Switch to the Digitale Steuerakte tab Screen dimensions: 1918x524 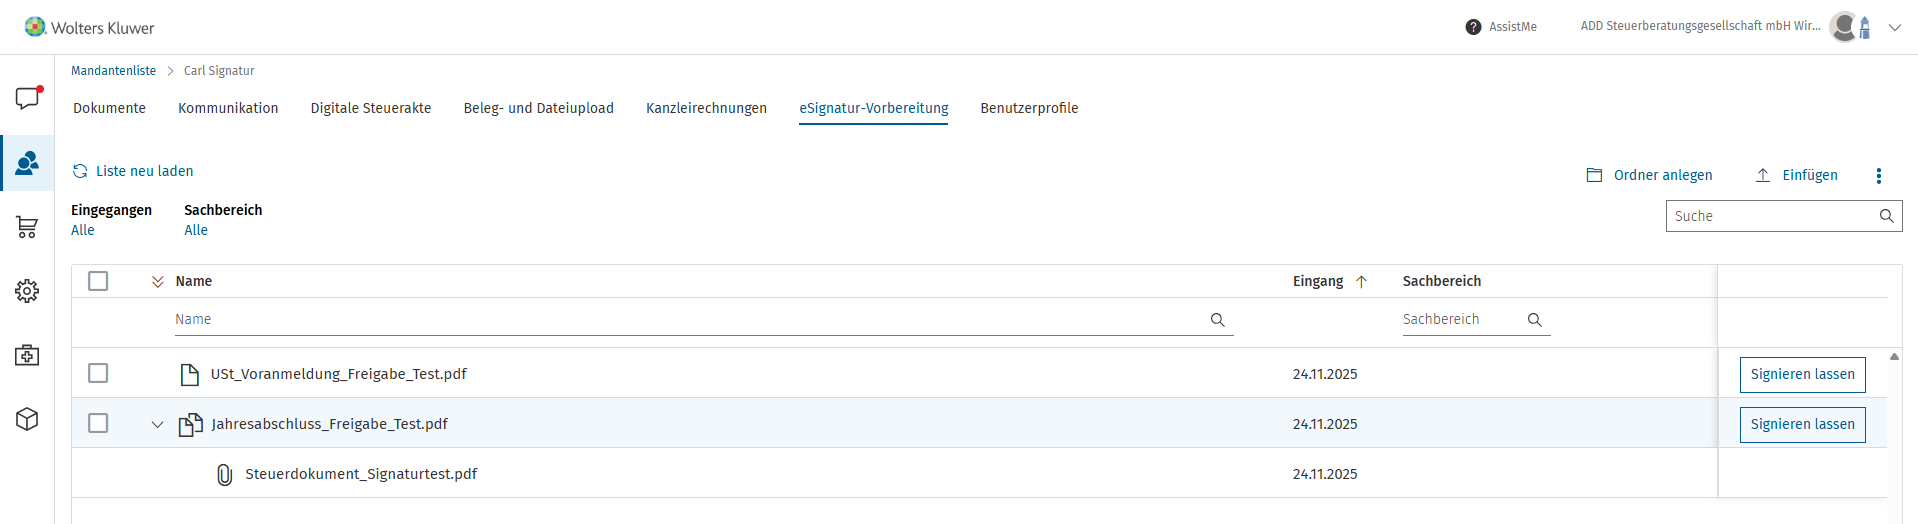(x=371, y=108)
